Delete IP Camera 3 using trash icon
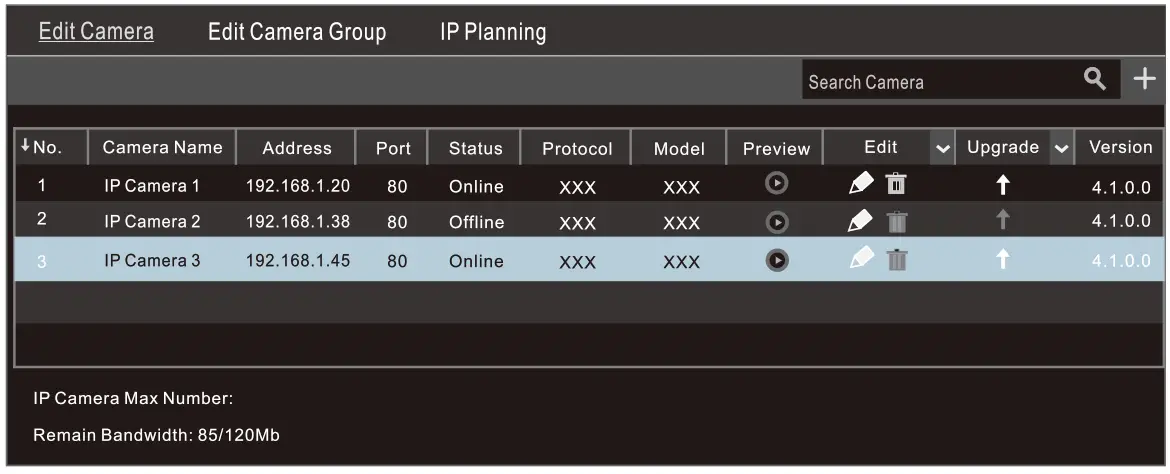 tap(896, 259)
